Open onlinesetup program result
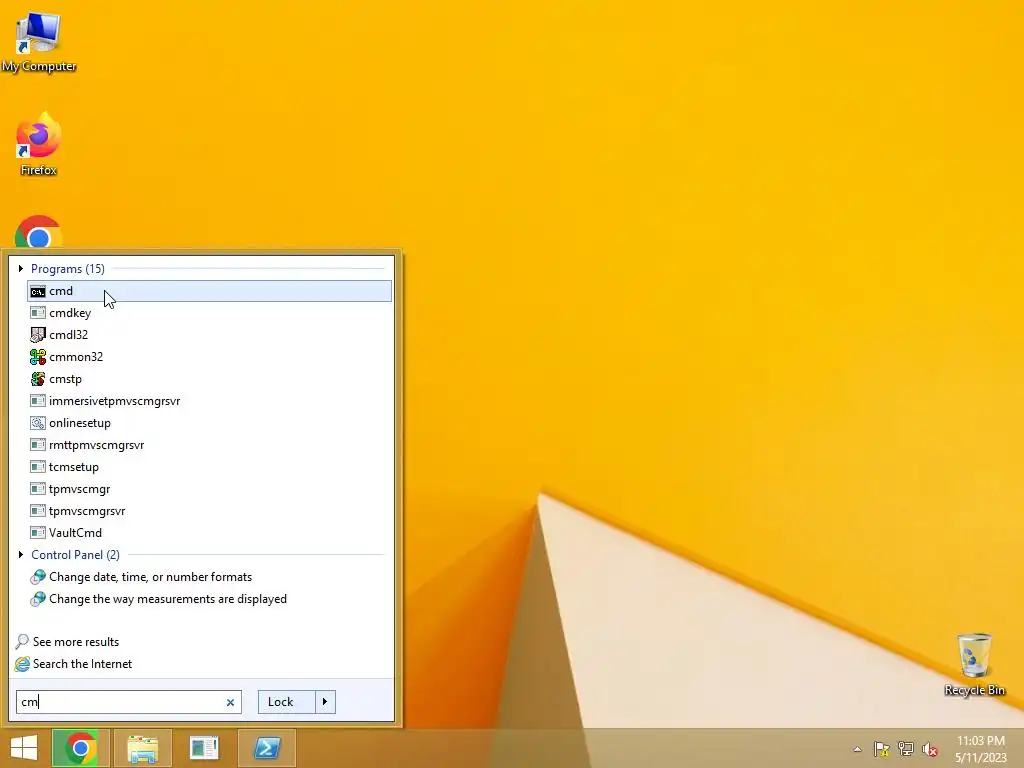 (209, 423)
